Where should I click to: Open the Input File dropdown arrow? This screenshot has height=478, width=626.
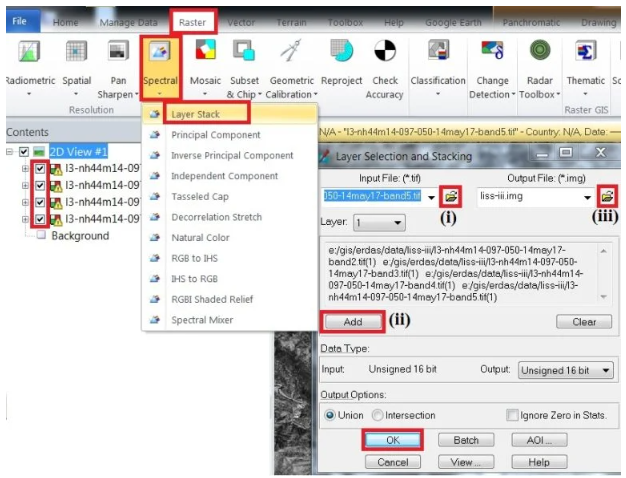tap(431, 197)
